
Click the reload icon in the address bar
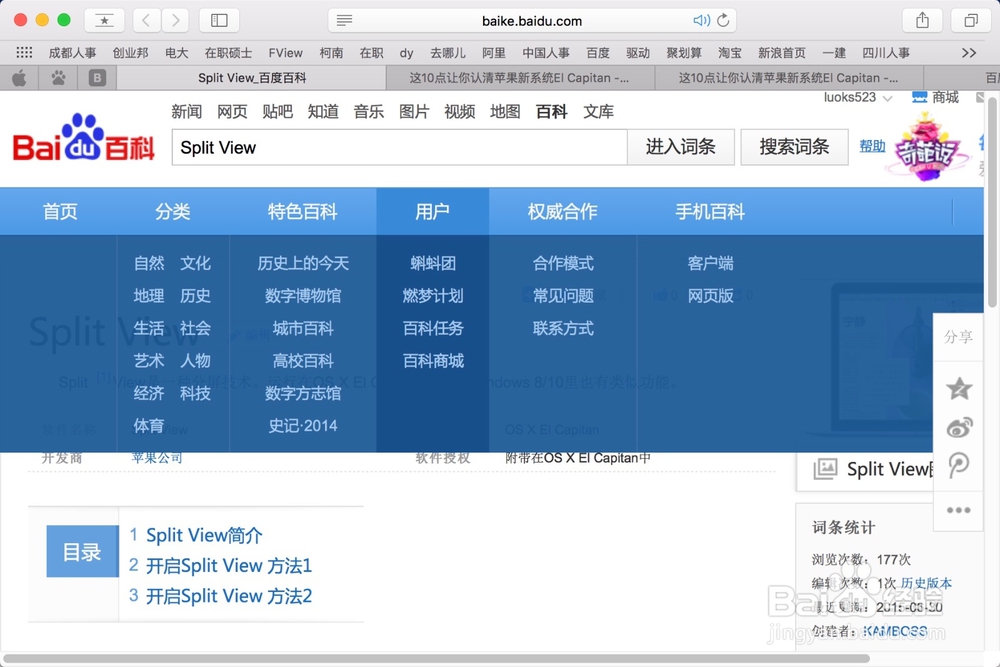tap(723, 20)
